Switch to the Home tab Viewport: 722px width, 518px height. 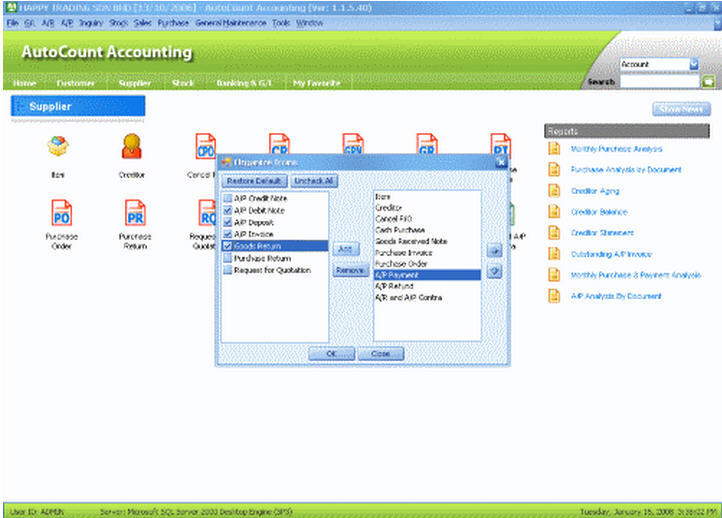[x=25, y=83]
